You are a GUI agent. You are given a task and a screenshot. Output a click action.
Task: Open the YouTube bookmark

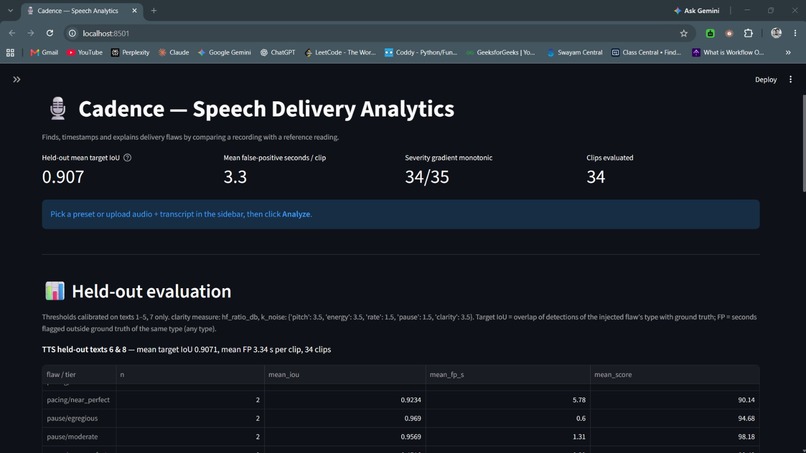[x=84, y=52]
